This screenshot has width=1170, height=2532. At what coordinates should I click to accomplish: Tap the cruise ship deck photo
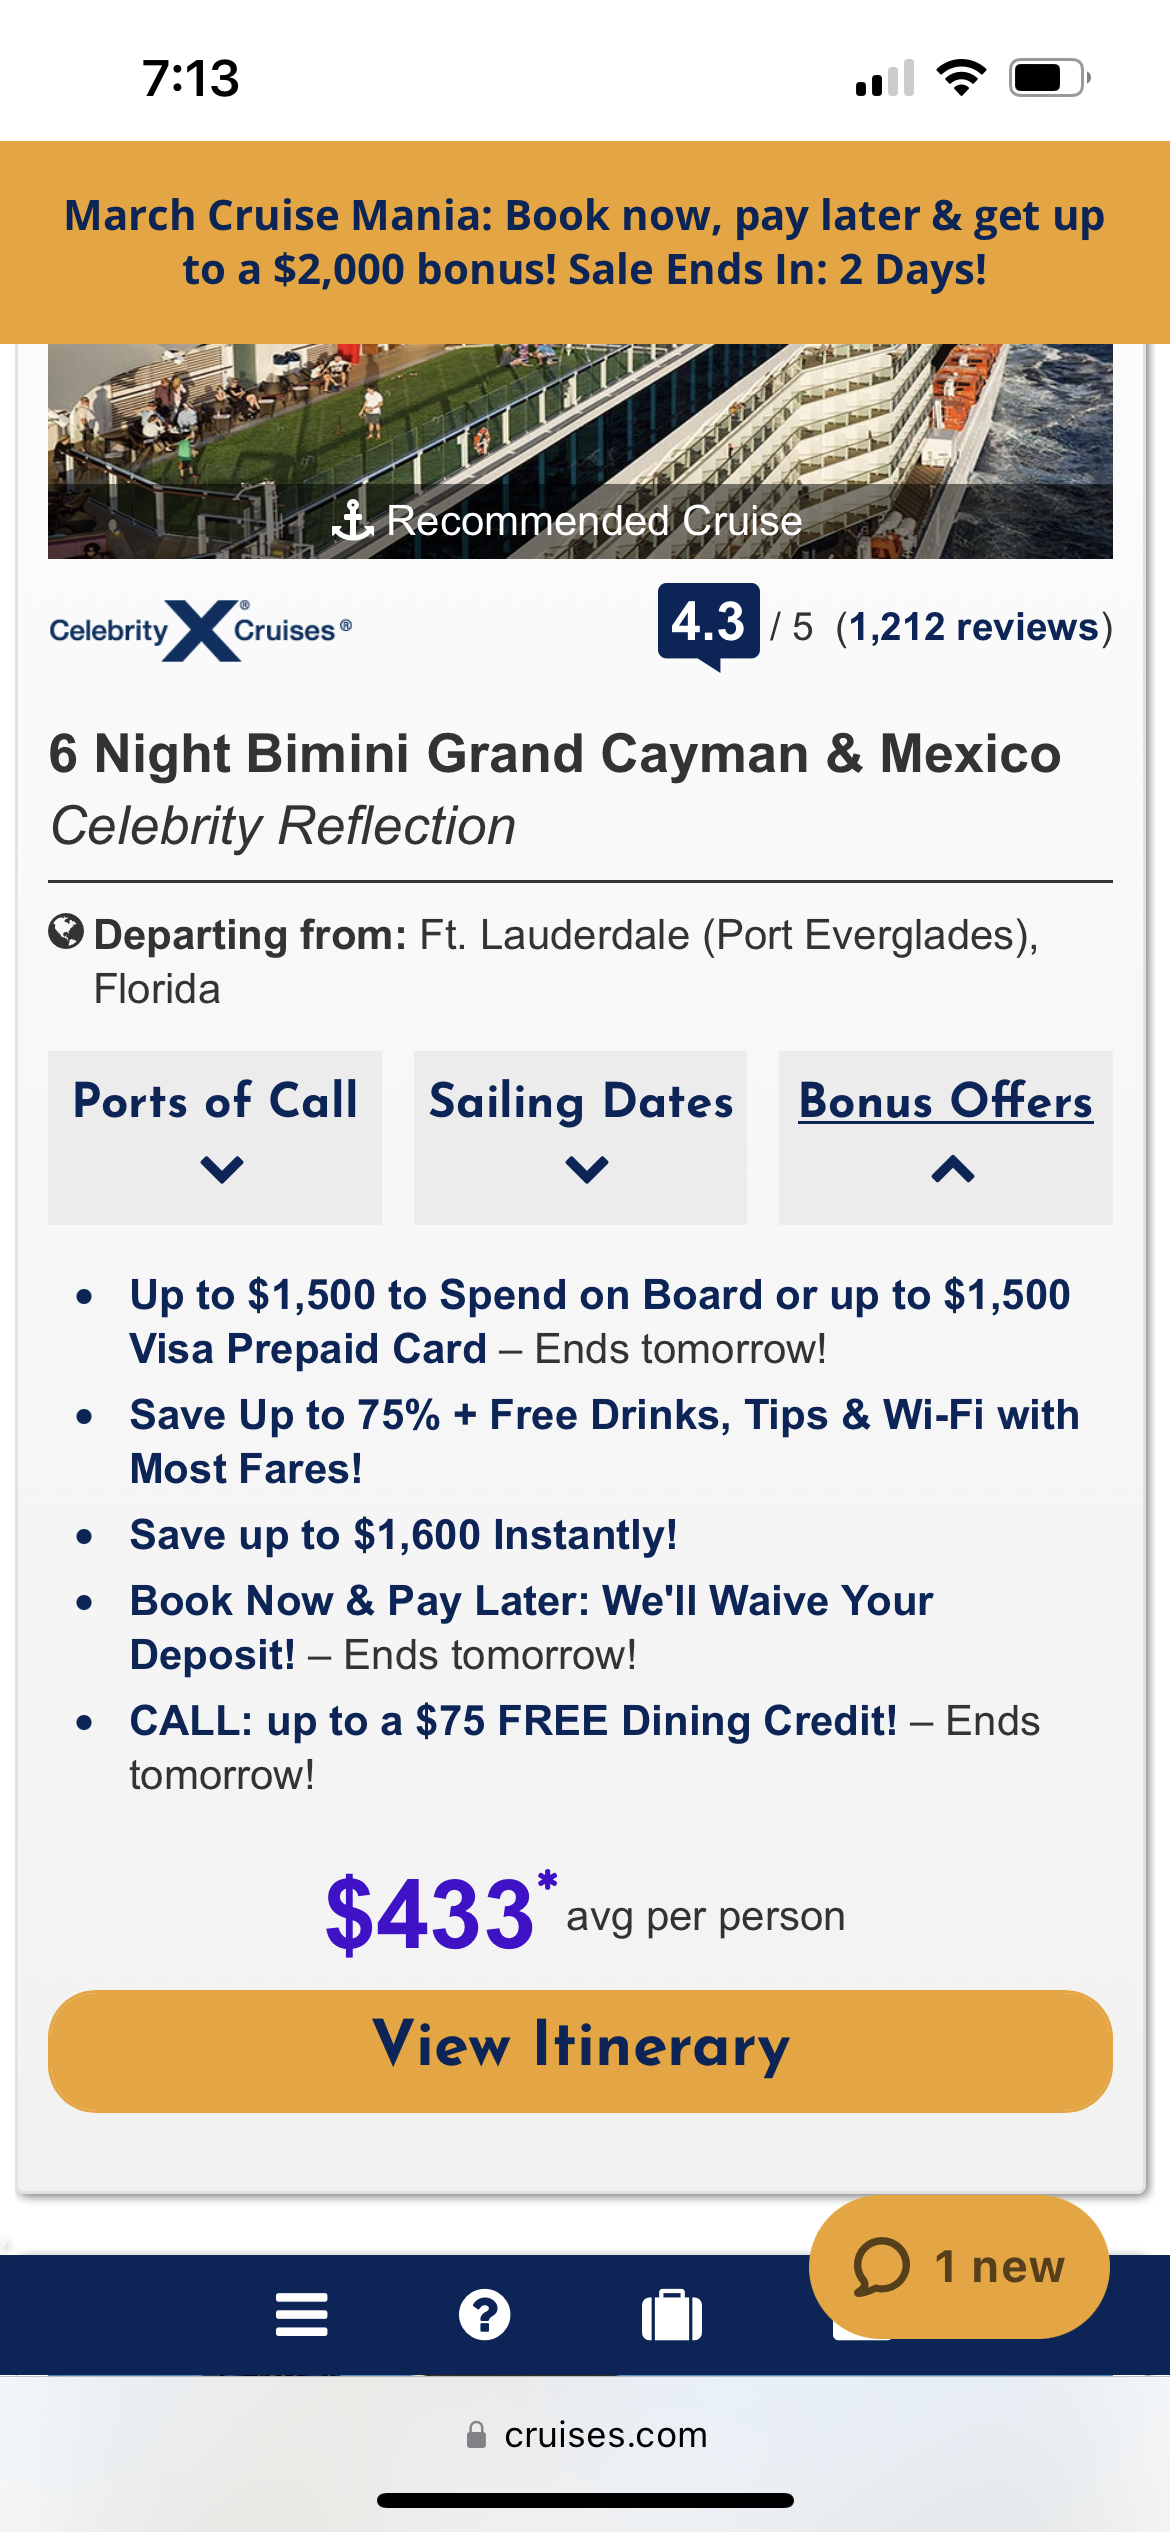pos(580,420)
